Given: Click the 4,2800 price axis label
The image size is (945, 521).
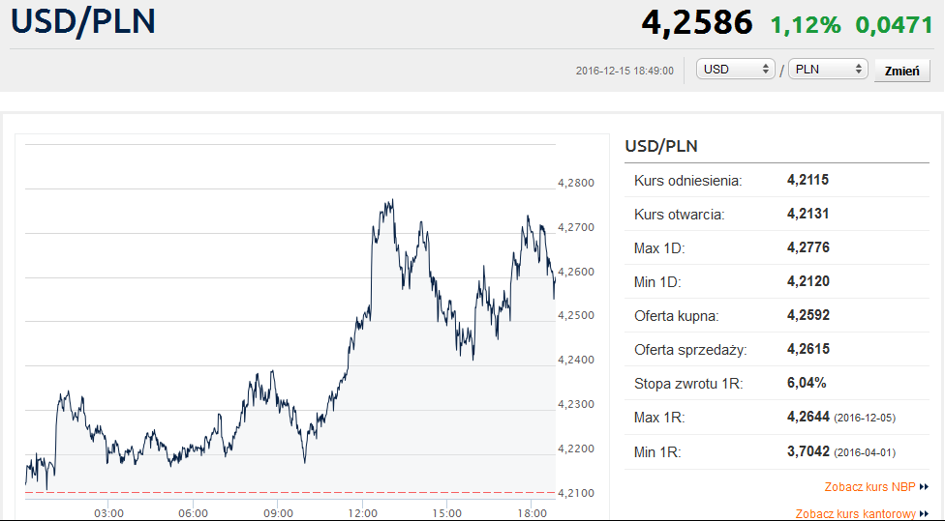Looking at the screenshot, I should 576,183.
